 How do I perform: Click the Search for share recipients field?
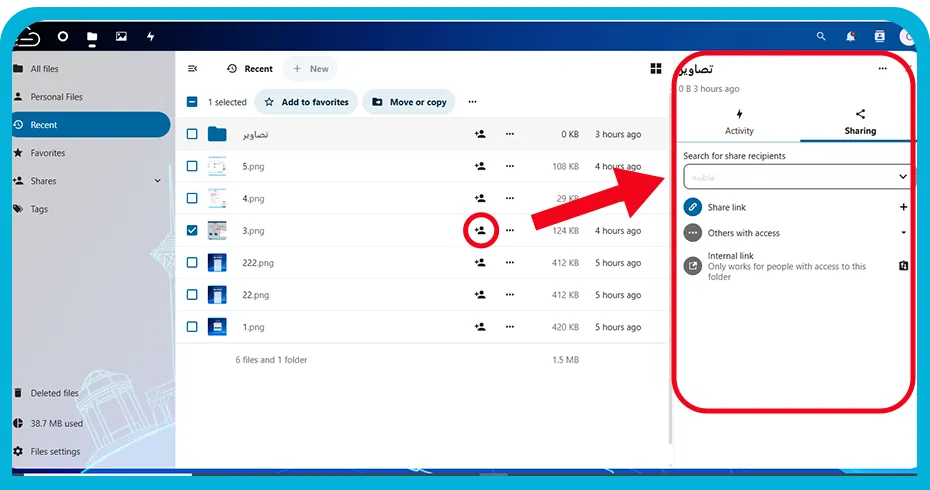point(789,177)
